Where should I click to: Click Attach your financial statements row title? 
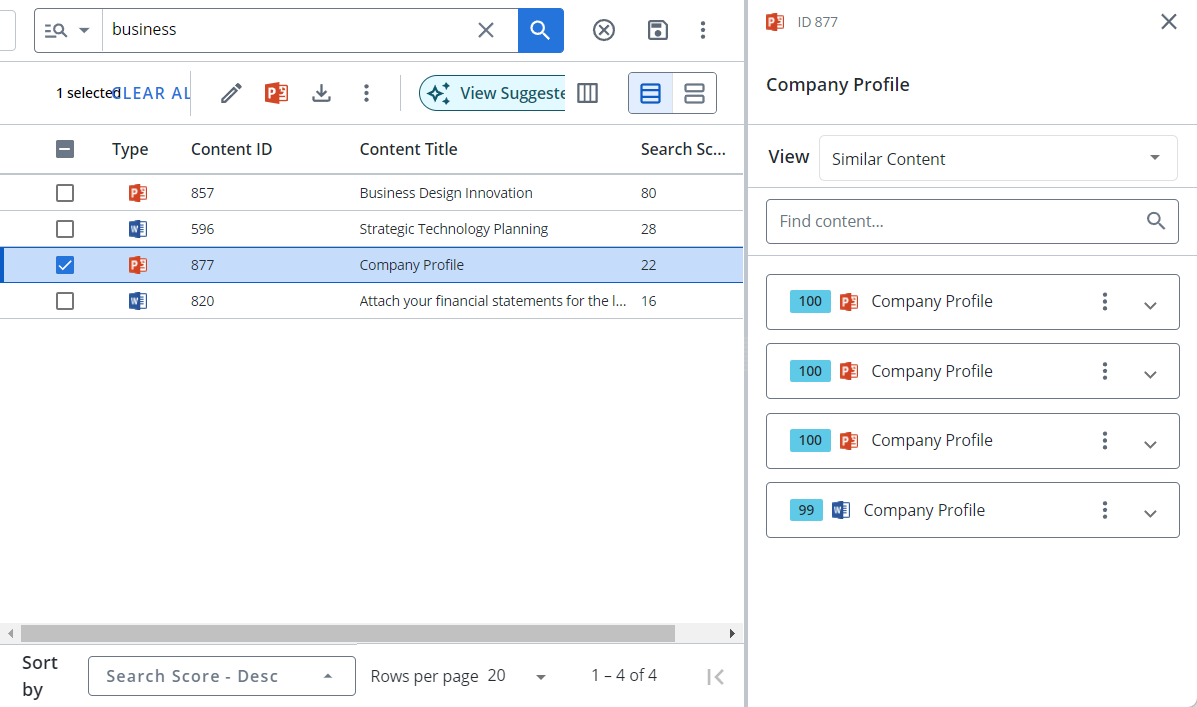492,301
